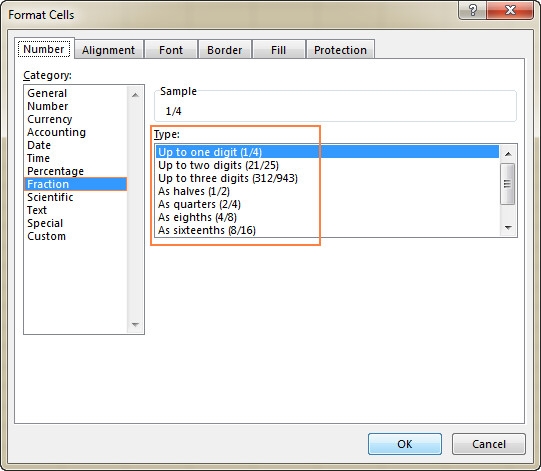Choose the Accounting category

click(76, 132)
